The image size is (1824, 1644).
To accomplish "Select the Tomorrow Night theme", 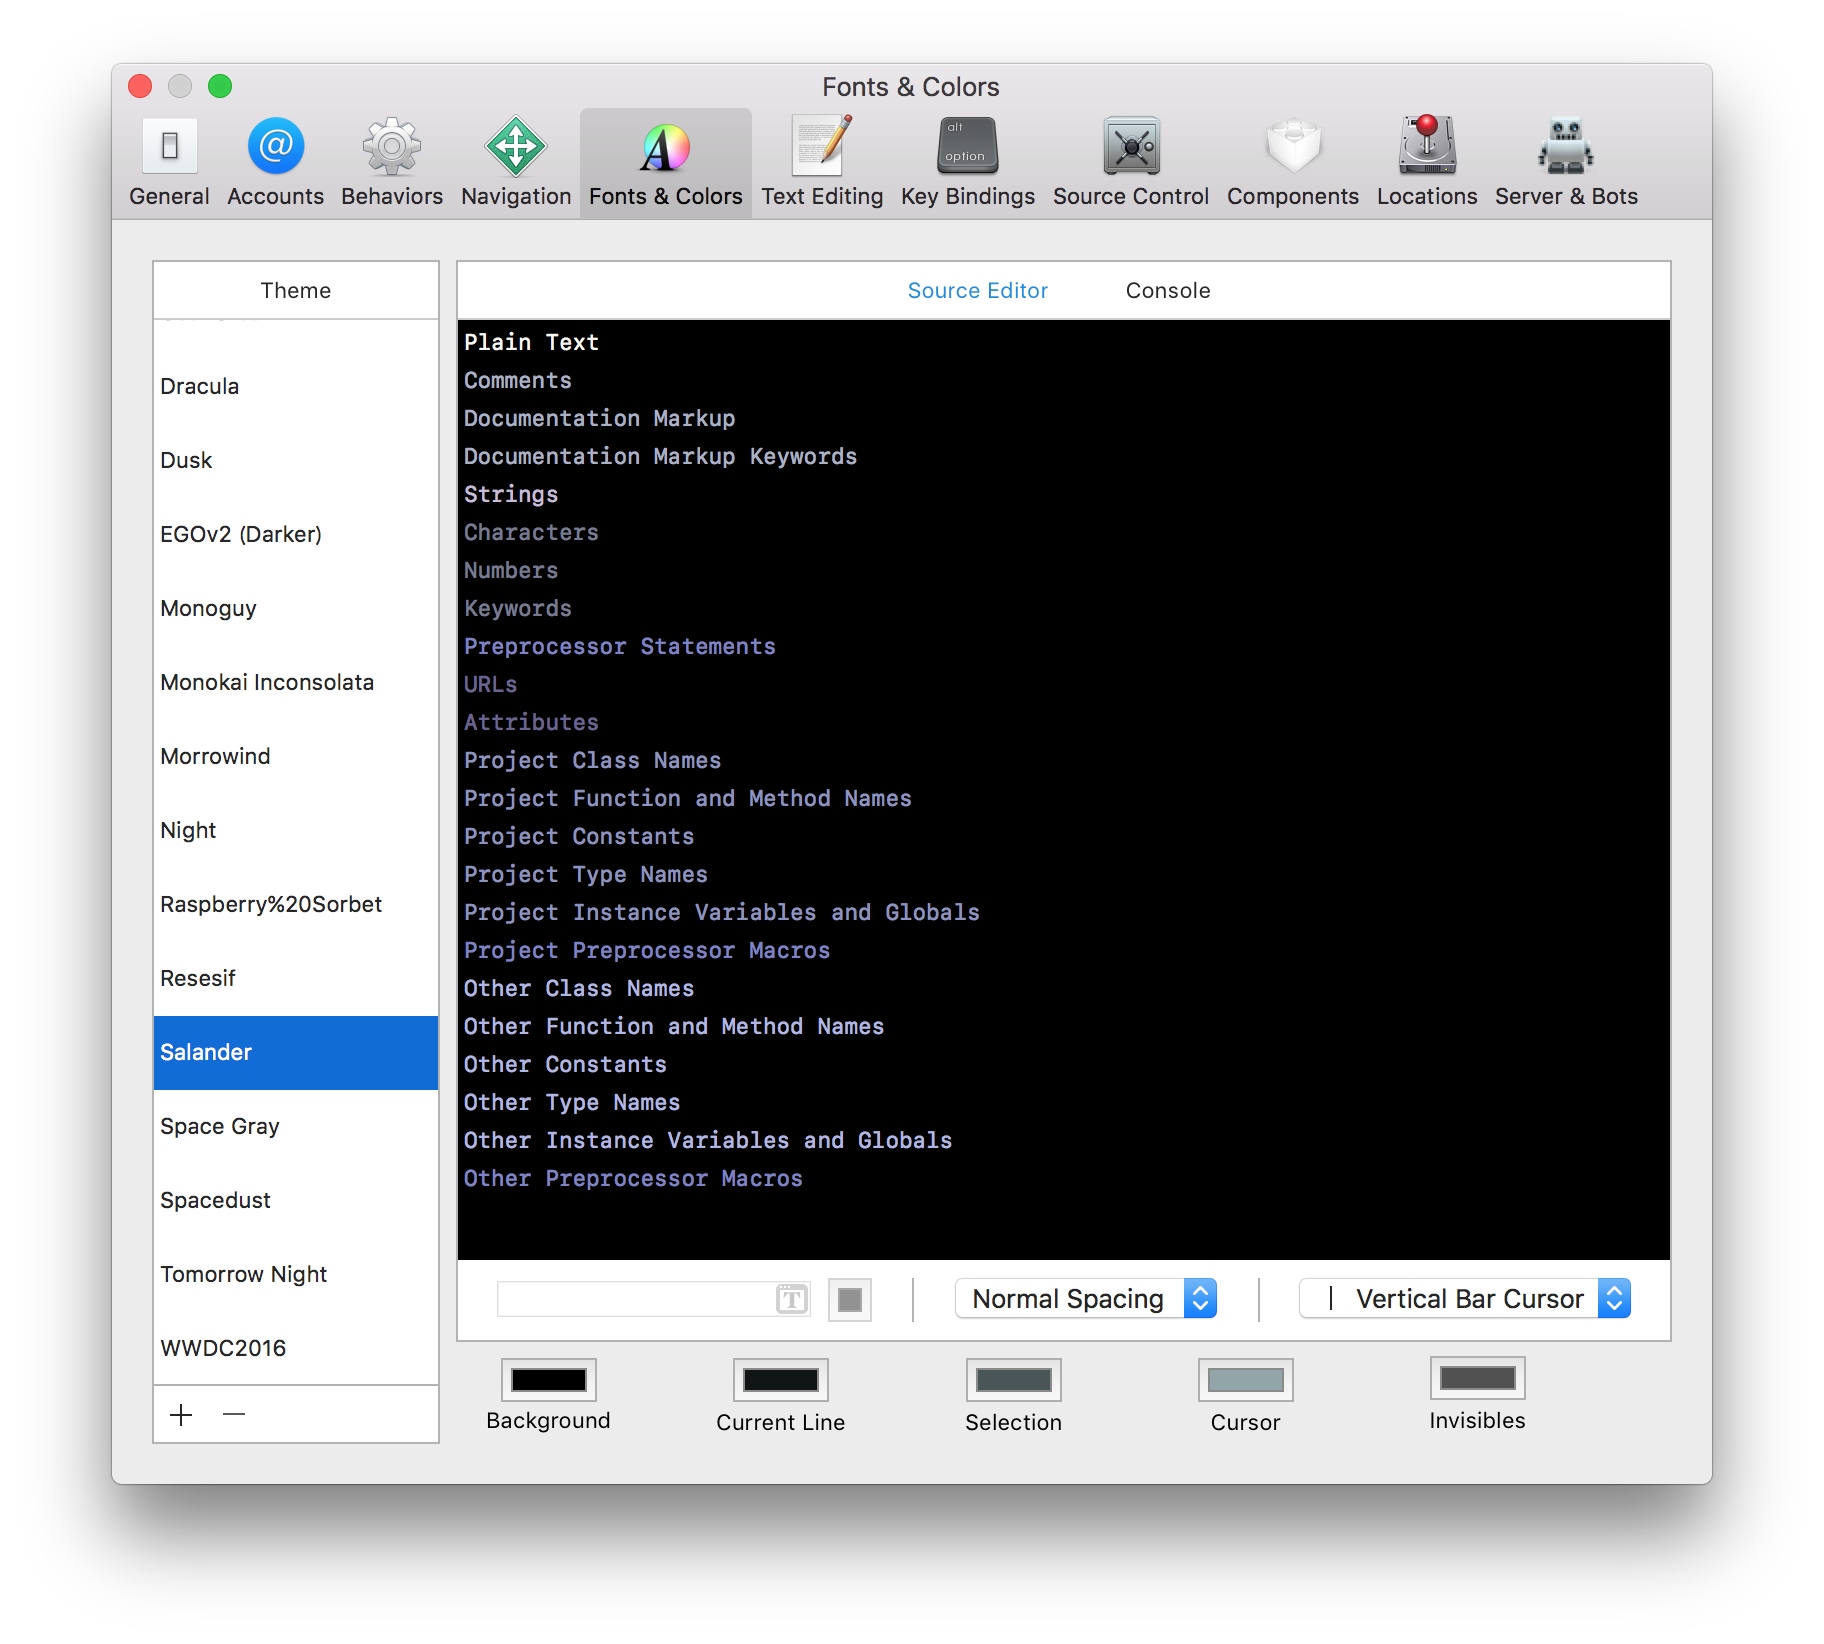I will (x=296, y=1275).
